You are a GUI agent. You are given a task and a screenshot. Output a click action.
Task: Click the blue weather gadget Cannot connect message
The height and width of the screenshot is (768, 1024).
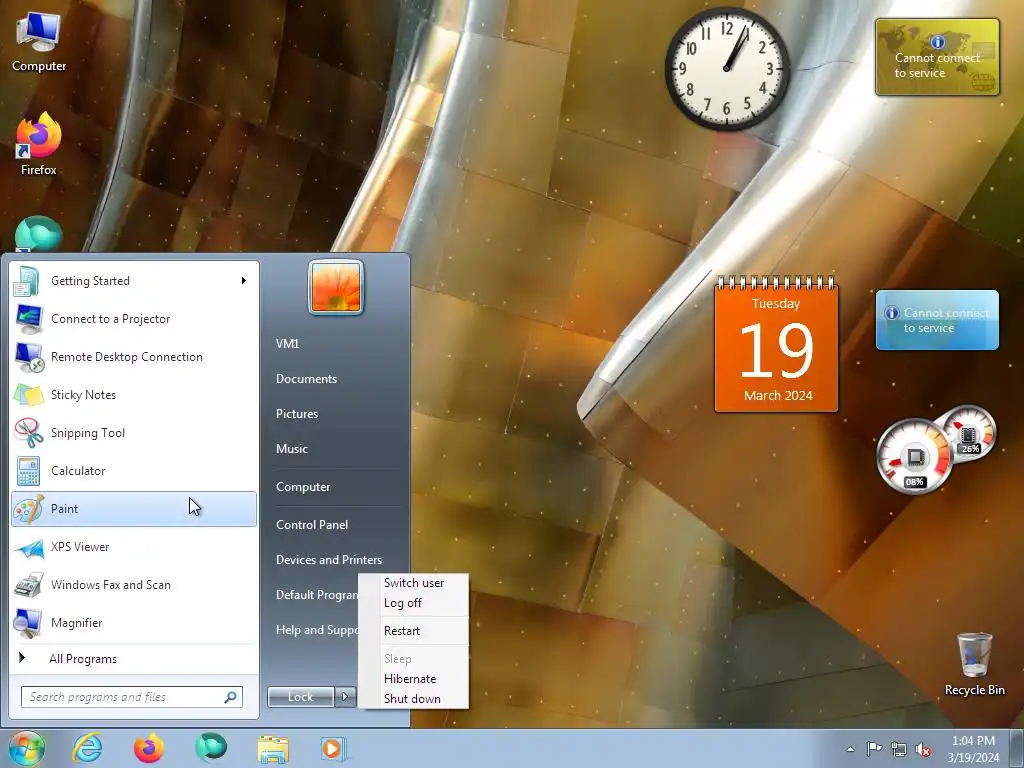[937, 320]
